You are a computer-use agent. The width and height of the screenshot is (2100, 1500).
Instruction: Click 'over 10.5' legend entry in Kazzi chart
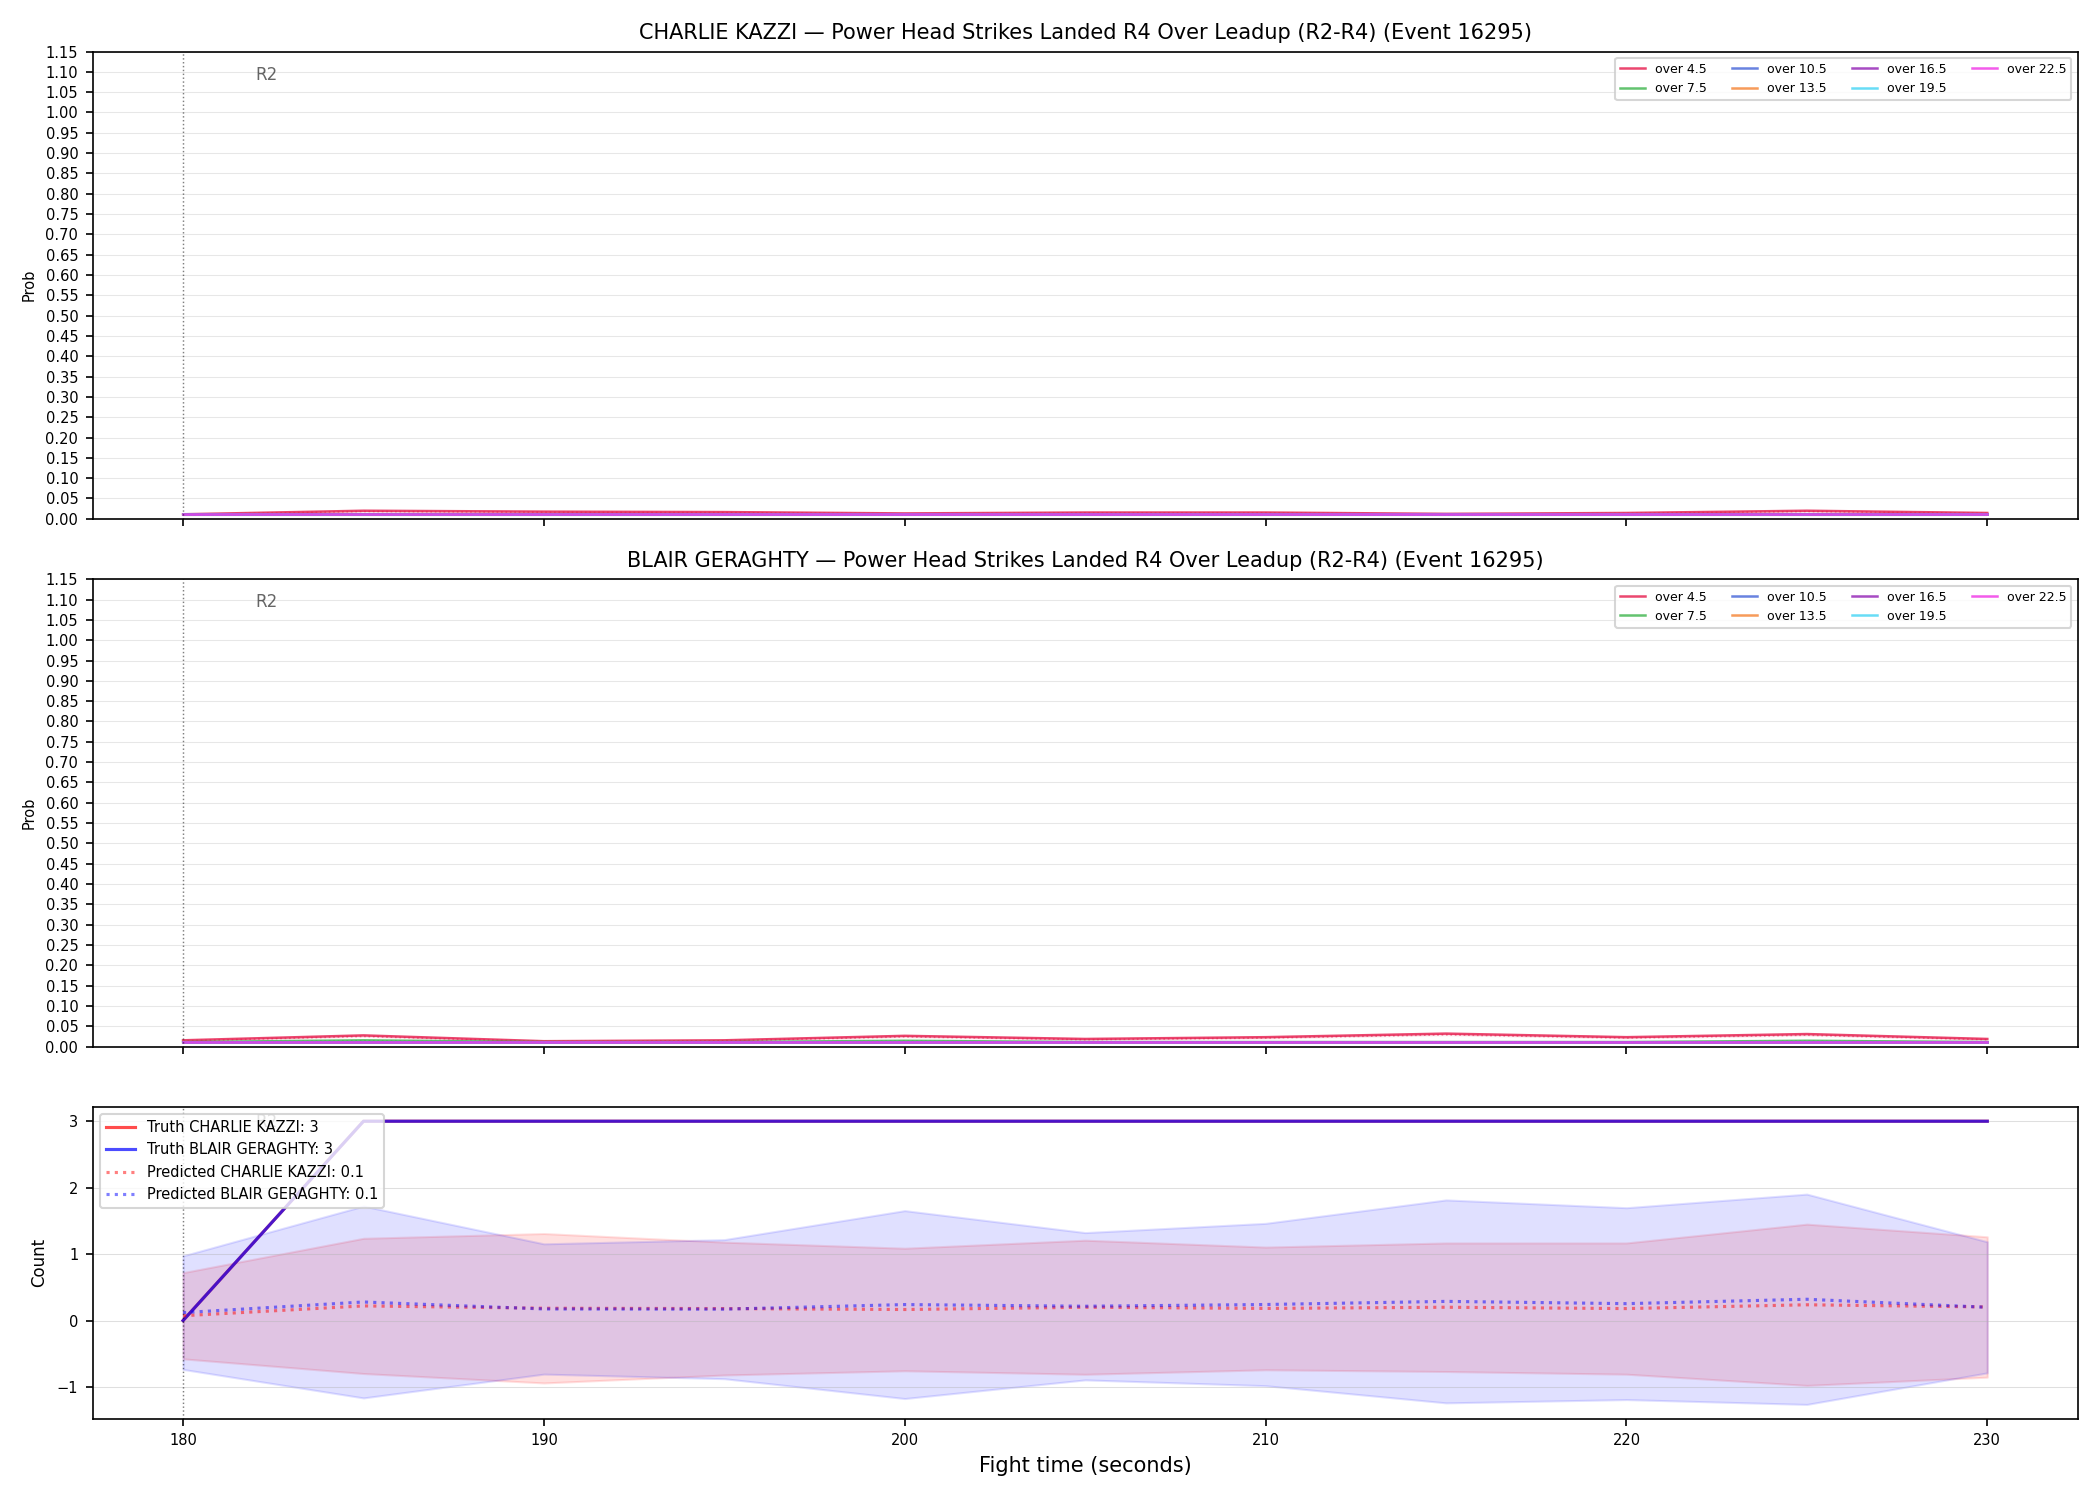click(1779, 69)
